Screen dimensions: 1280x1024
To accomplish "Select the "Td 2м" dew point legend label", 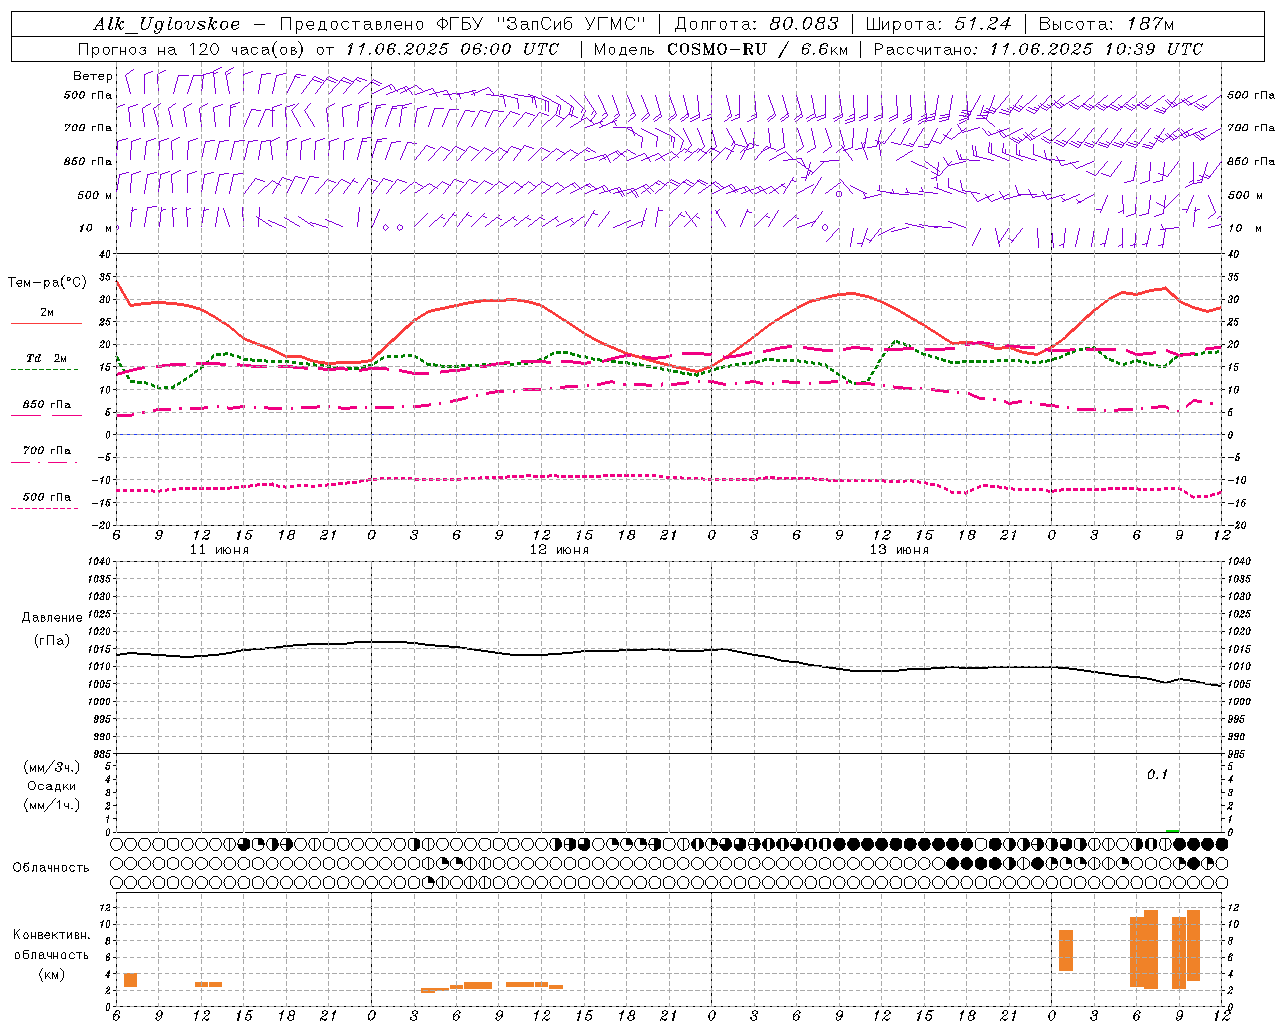I will click(47, 358).
